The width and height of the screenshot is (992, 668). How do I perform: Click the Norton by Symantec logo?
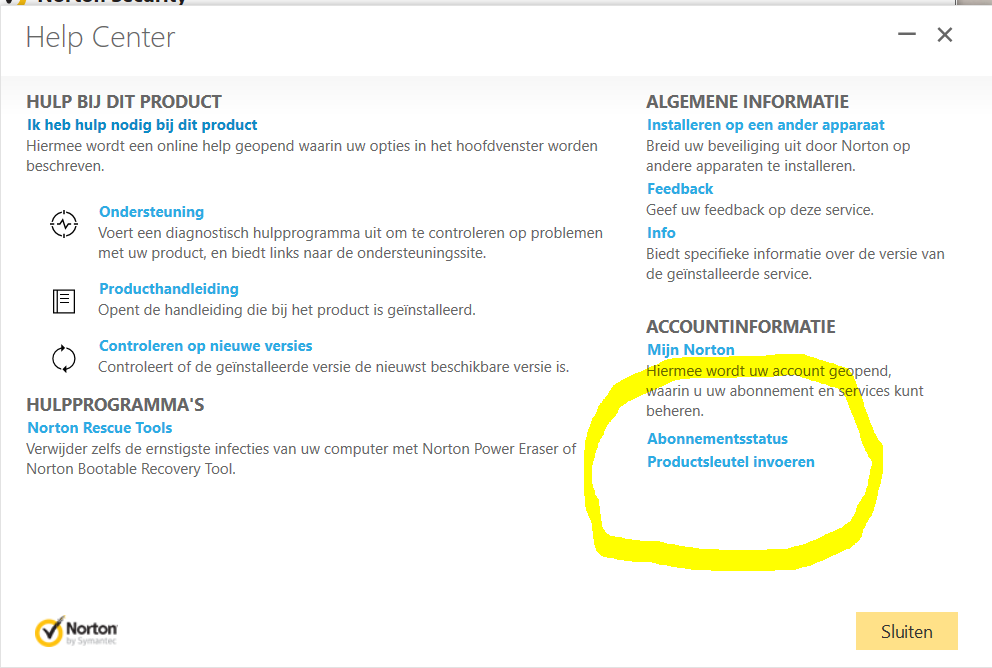(77, 631)
